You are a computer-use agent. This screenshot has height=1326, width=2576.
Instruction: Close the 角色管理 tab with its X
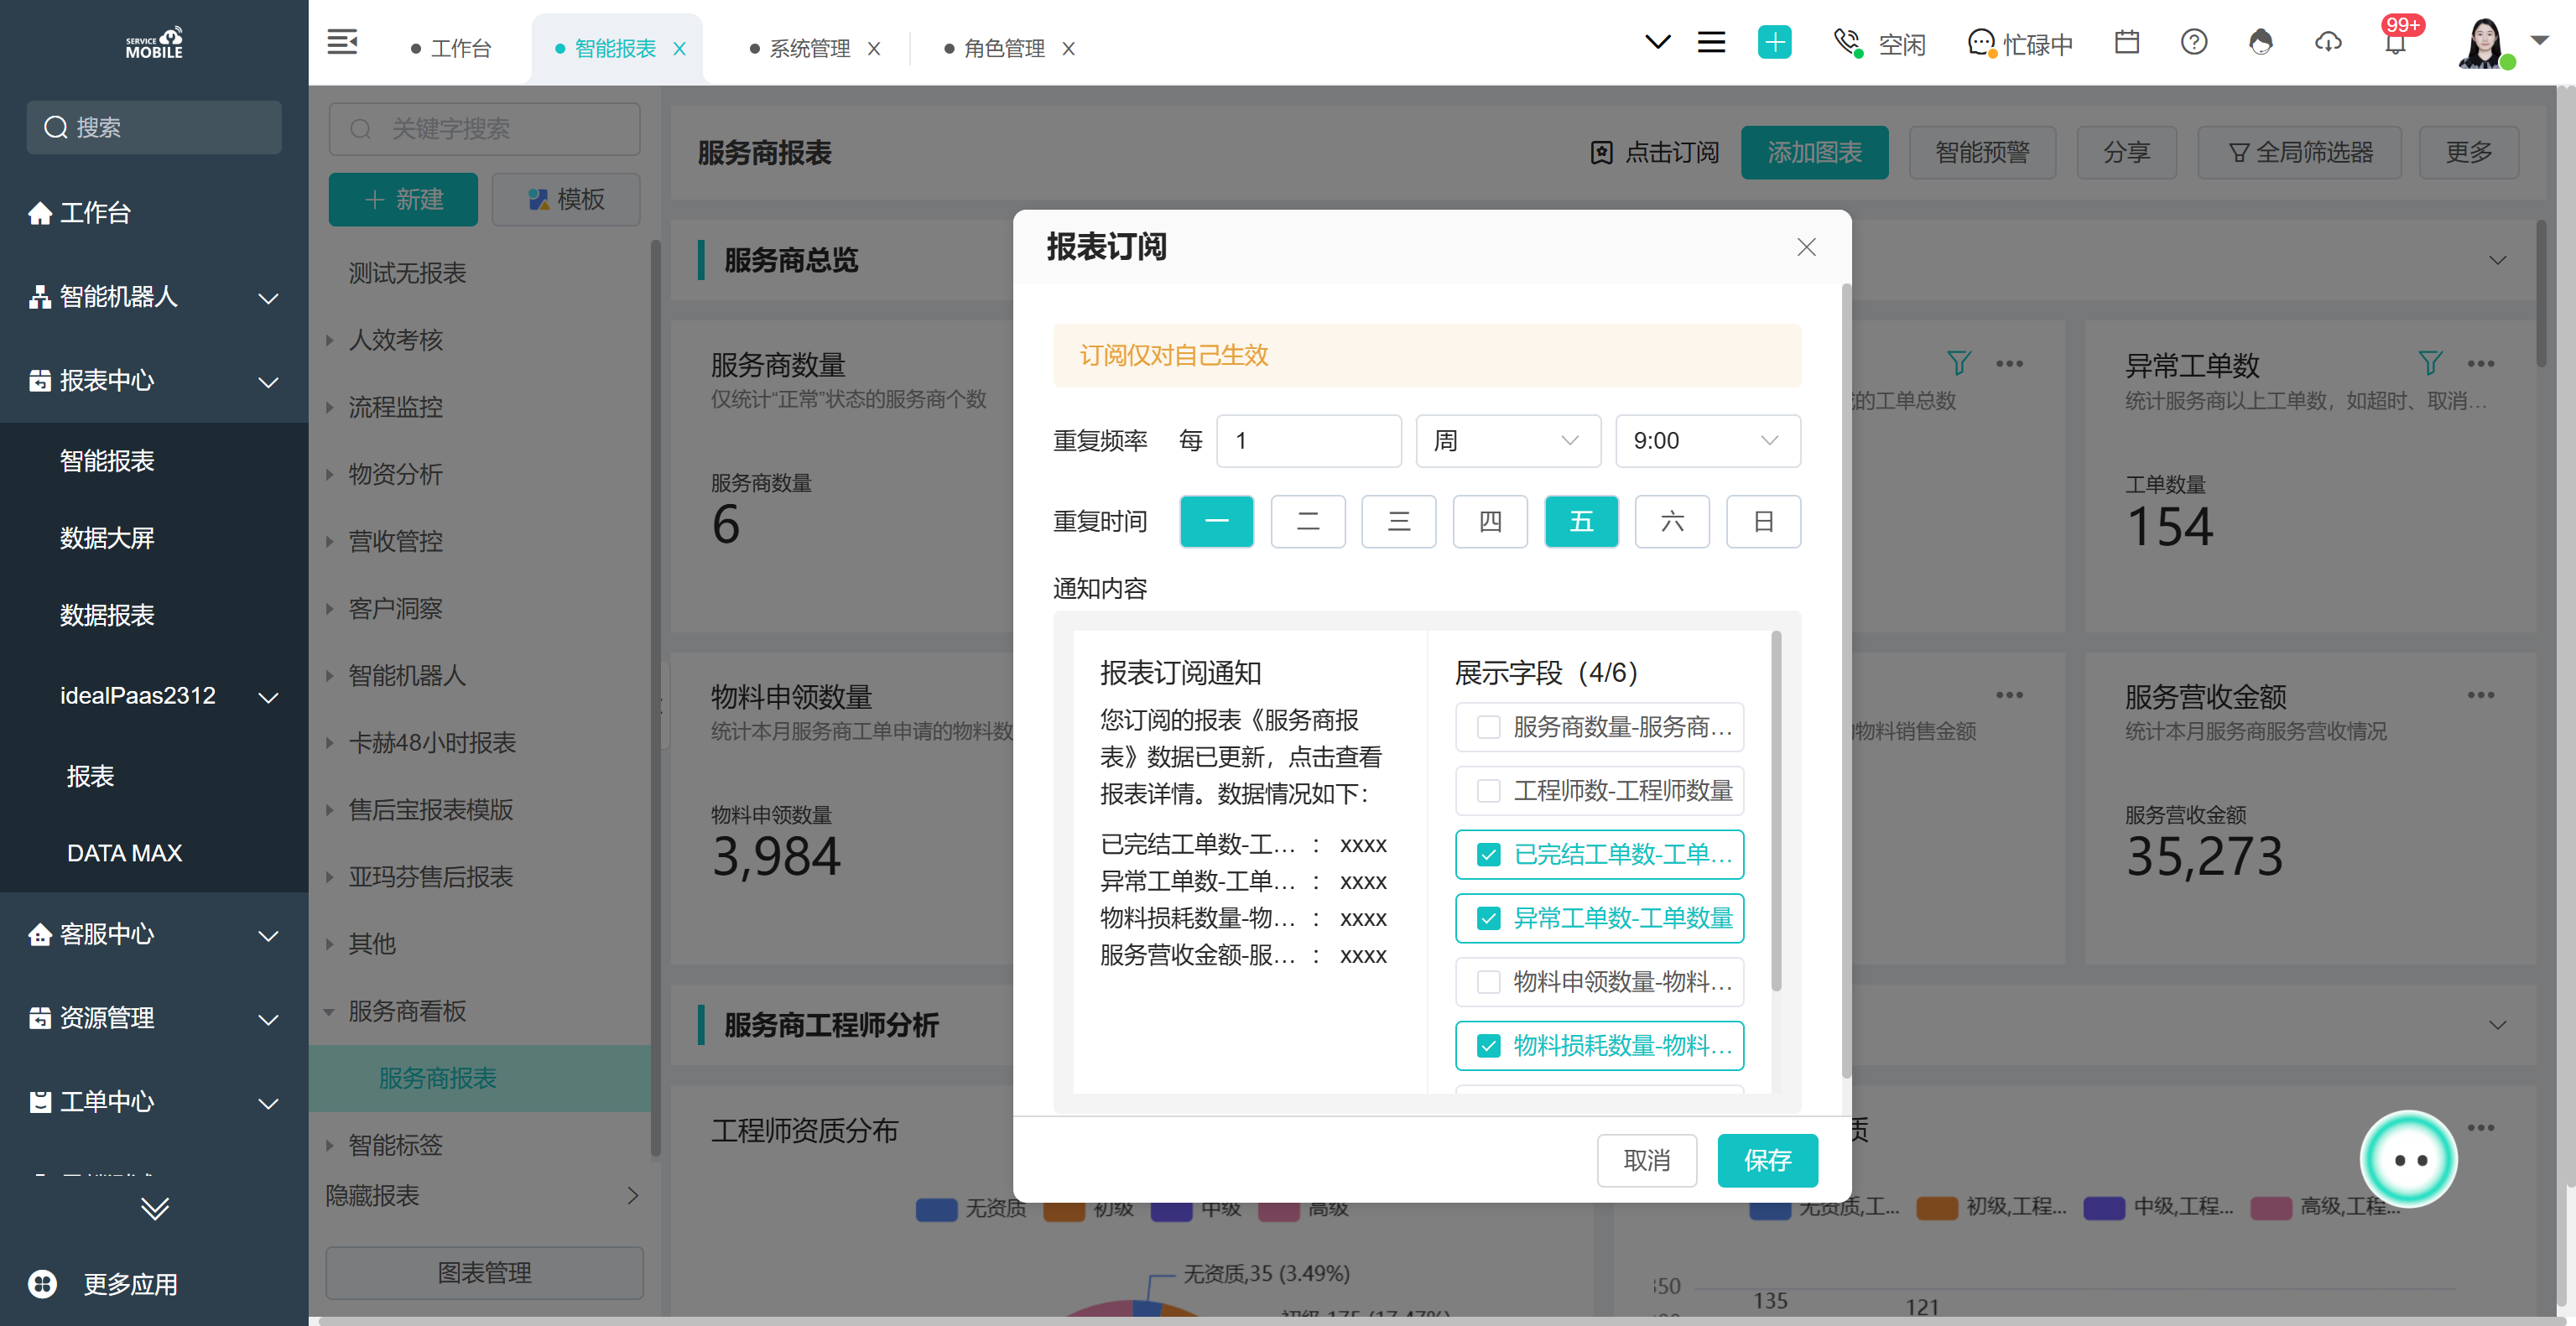[1068, 48]
